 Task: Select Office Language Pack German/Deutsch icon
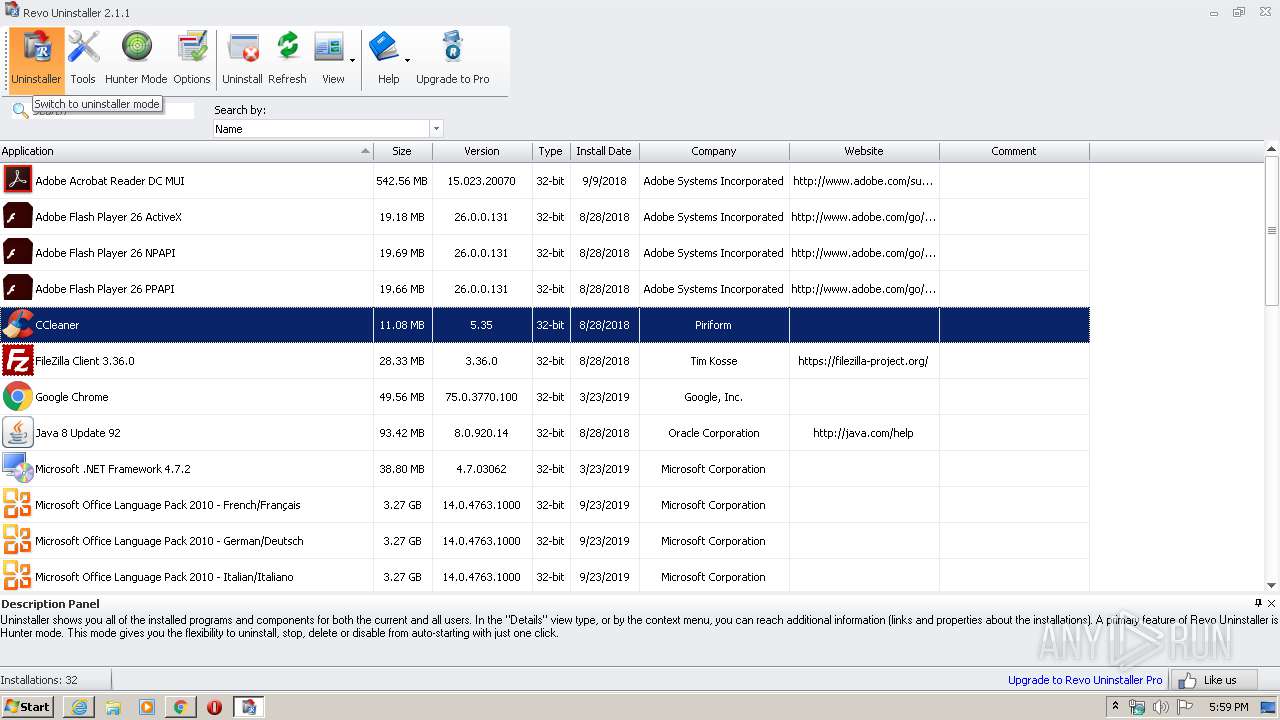pyautogui.click(x=18, y=541)
